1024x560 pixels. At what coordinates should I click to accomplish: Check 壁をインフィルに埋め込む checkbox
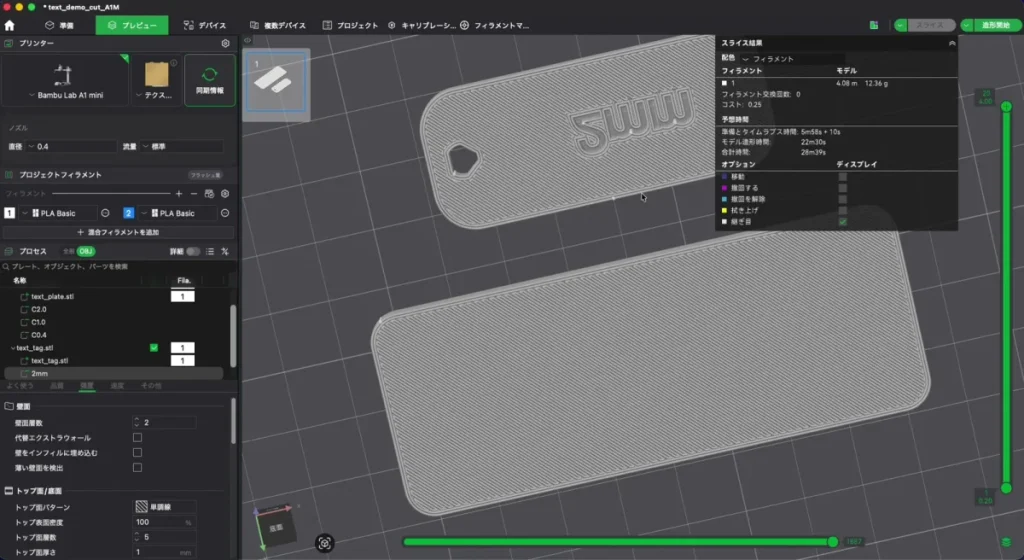coord(137,452)
